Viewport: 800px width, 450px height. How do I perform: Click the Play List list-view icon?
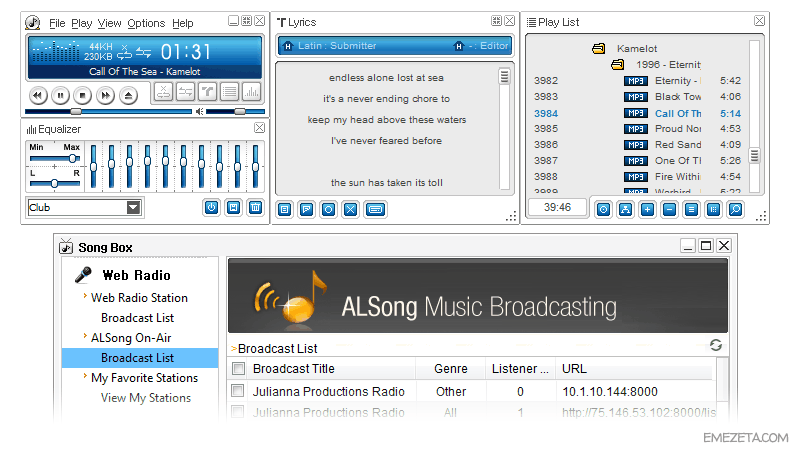tap(691, 209)
